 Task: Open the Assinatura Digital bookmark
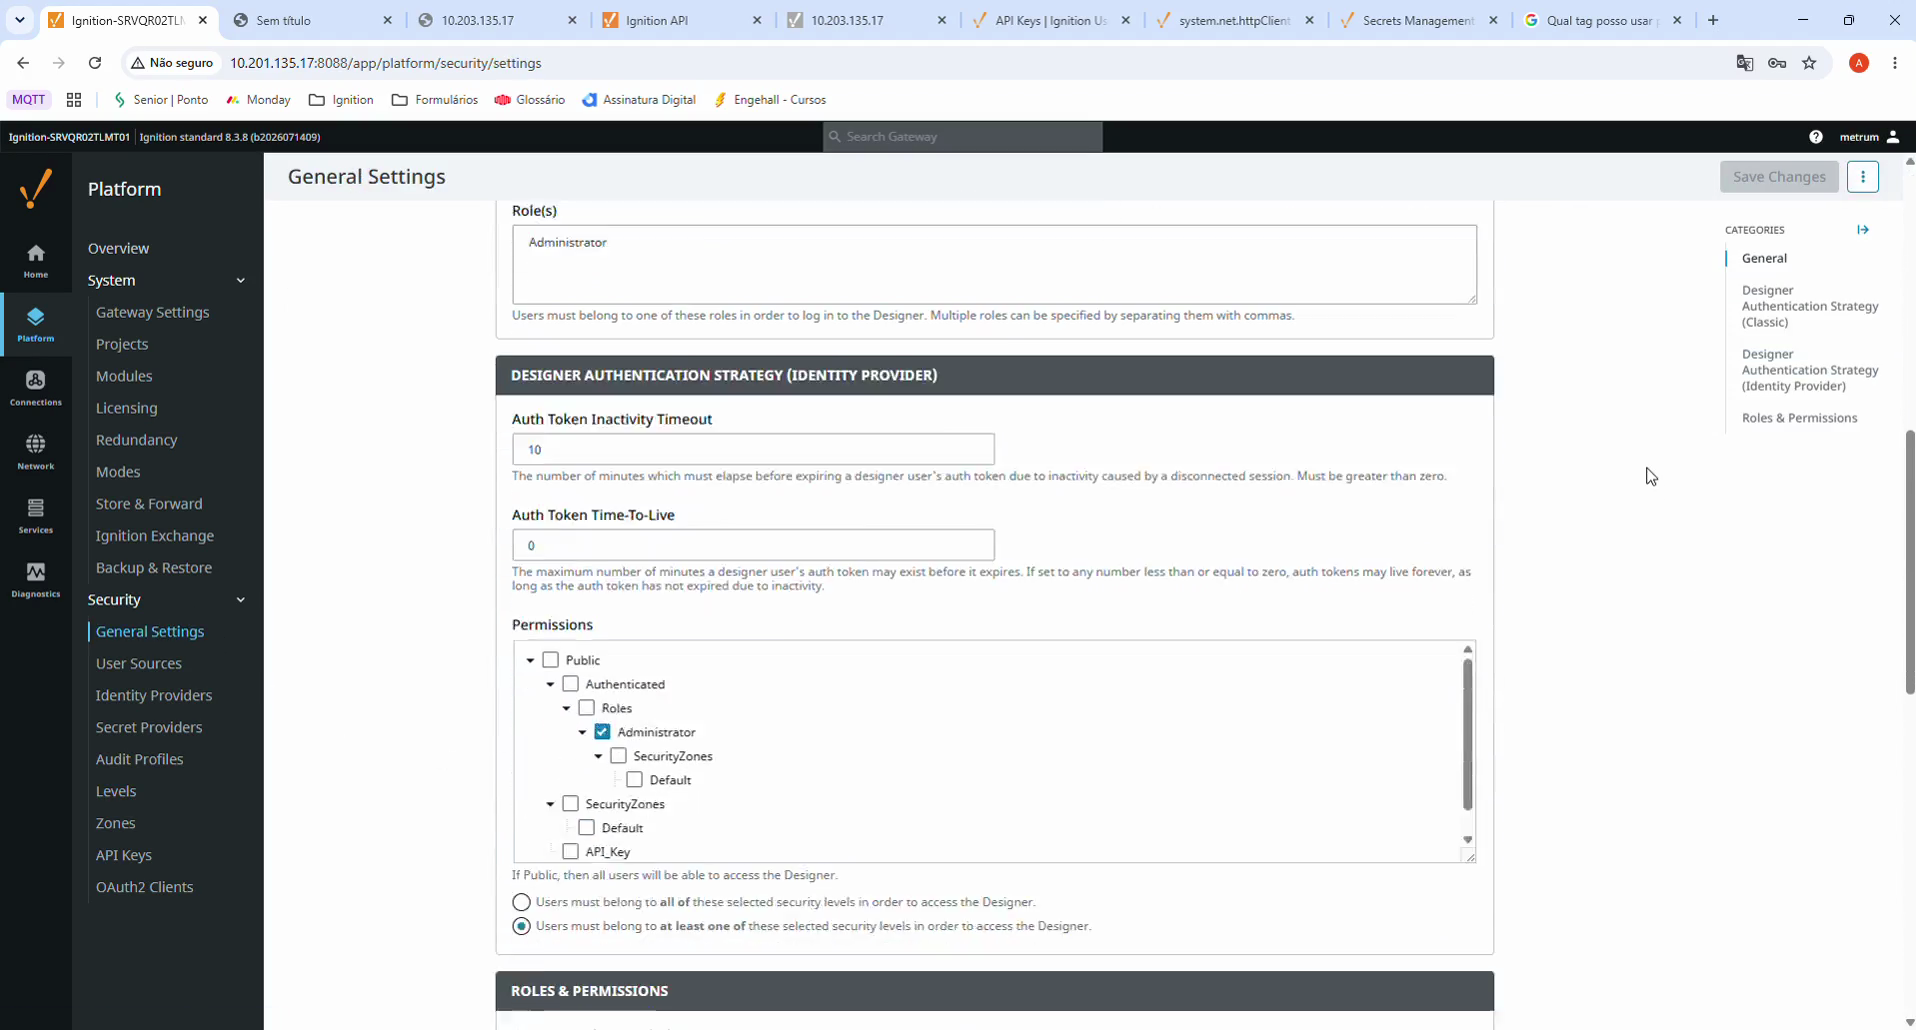pos(639,100)
